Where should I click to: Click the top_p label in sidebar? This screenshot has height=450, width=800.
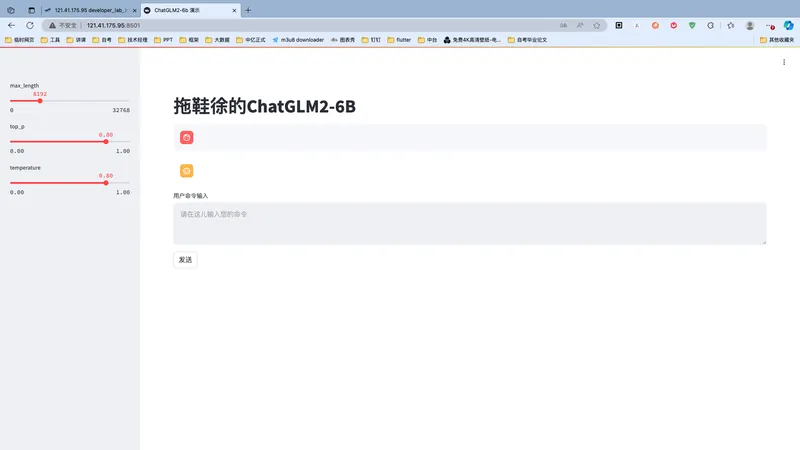click(x=17, y=127)
